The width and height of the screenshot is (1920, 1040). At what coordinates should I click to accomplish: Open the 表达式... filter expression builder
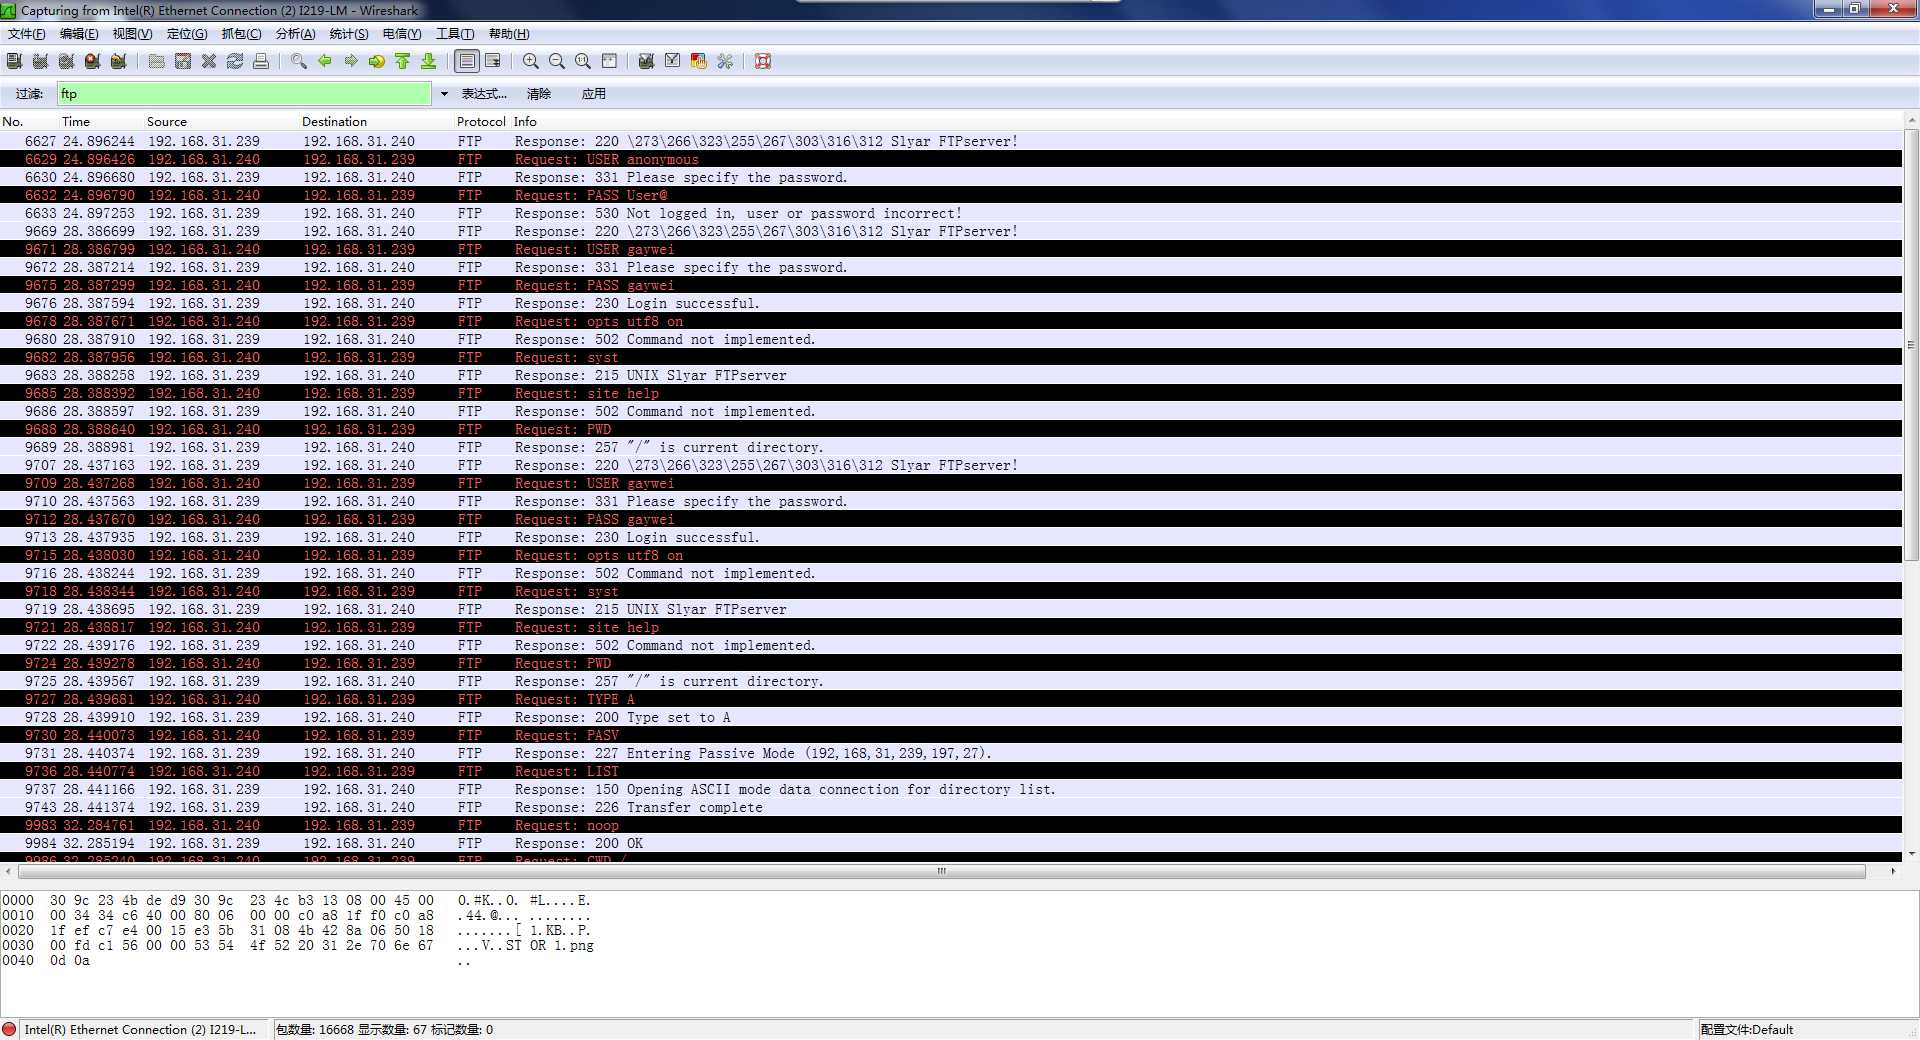[x=484, y=94]
